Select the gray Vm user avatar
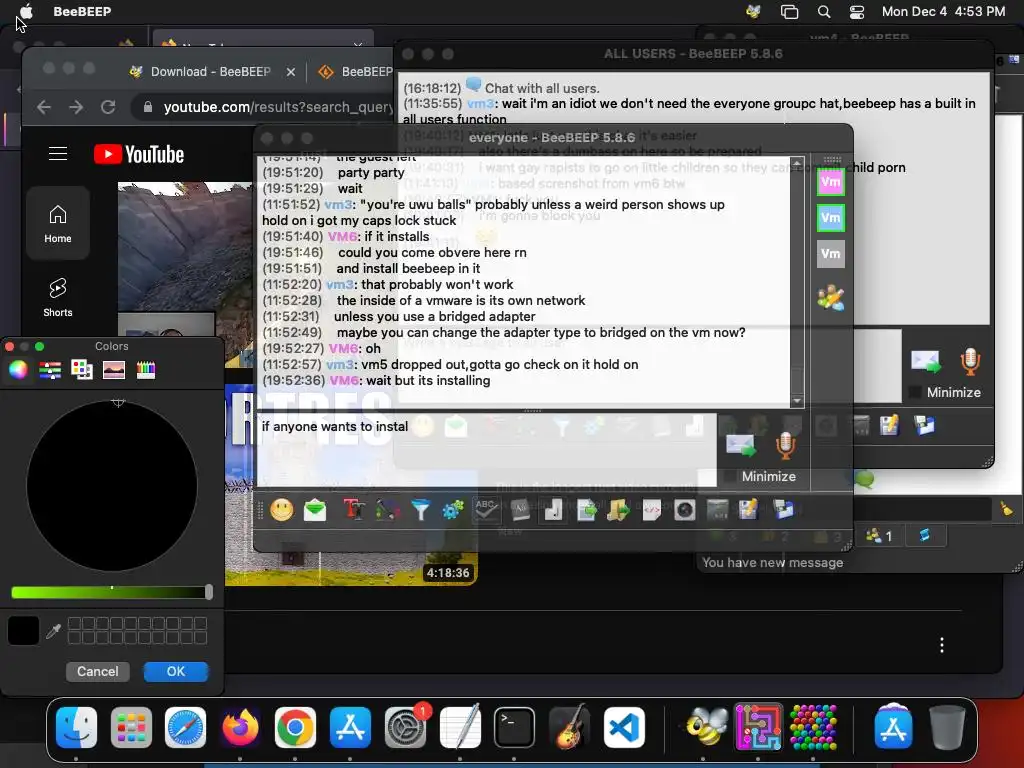1024x768 pixels. (831, 253)
